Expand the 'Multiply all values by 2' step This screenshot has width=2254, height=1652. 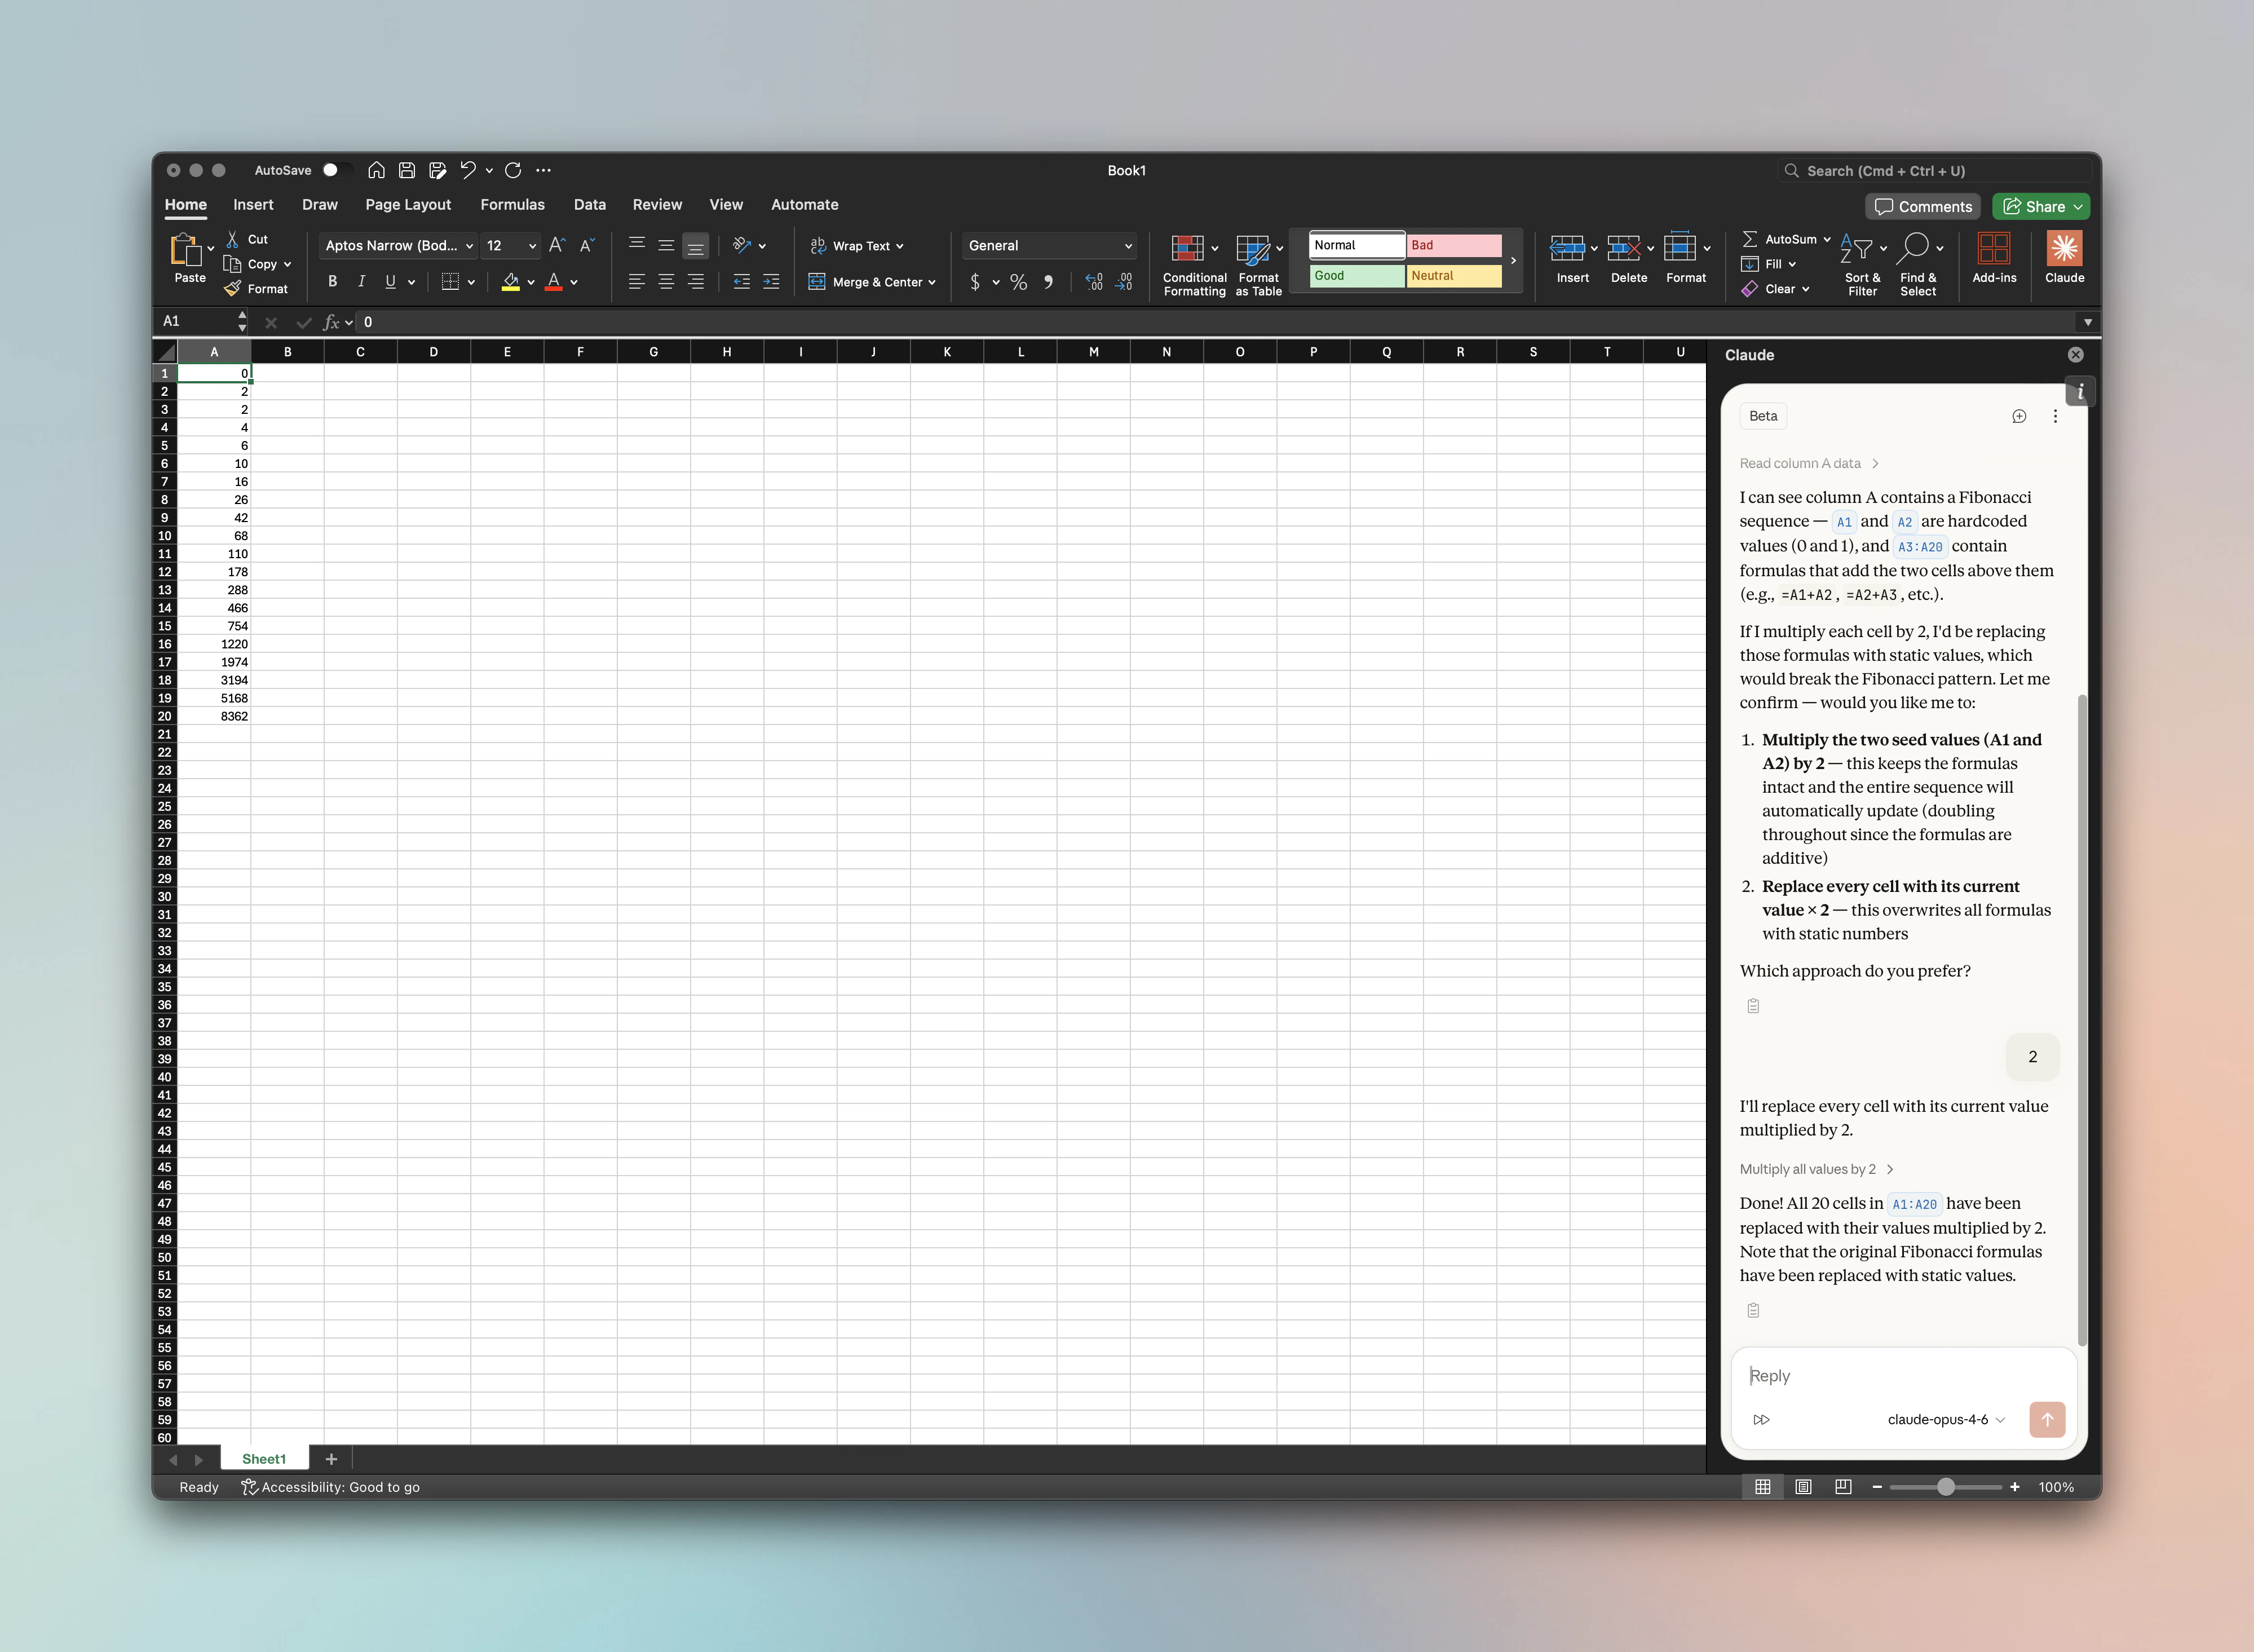(1815, 1169)
